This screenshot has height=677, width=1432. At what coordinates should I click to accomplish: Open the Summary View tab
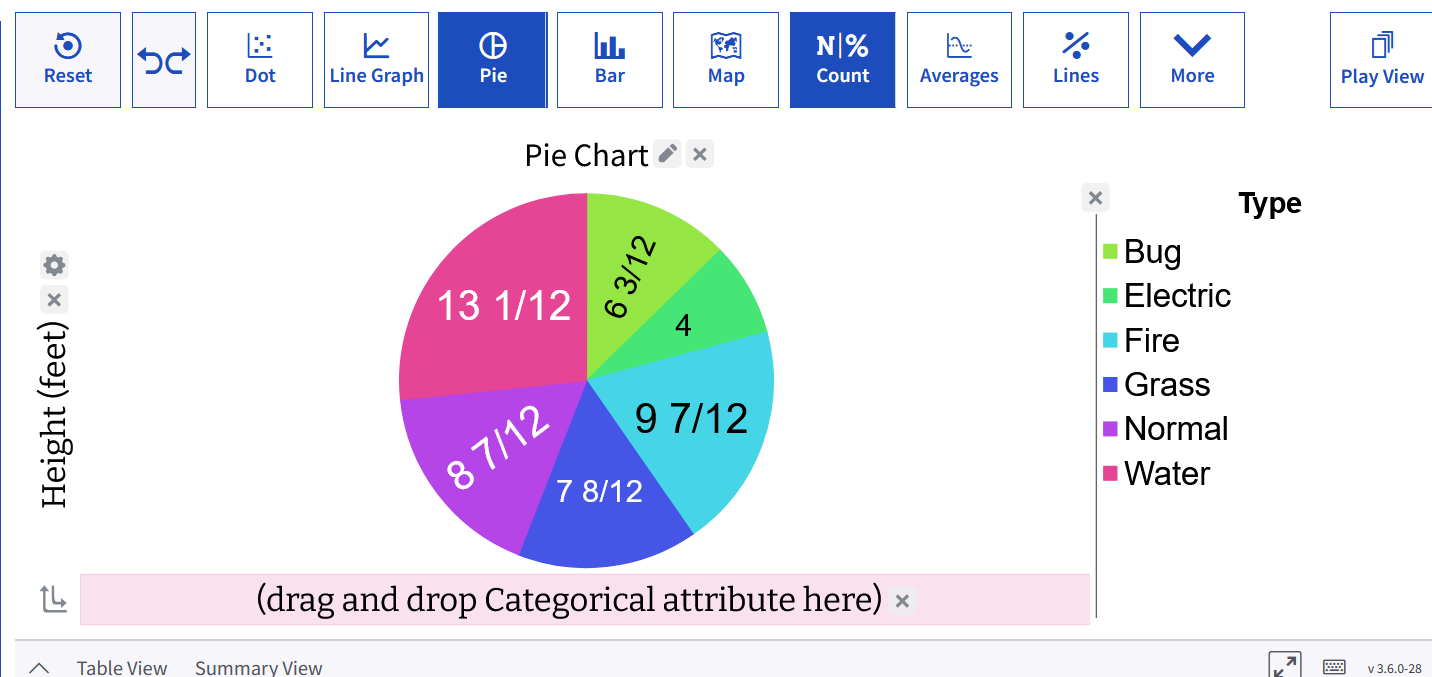(259, 668)
